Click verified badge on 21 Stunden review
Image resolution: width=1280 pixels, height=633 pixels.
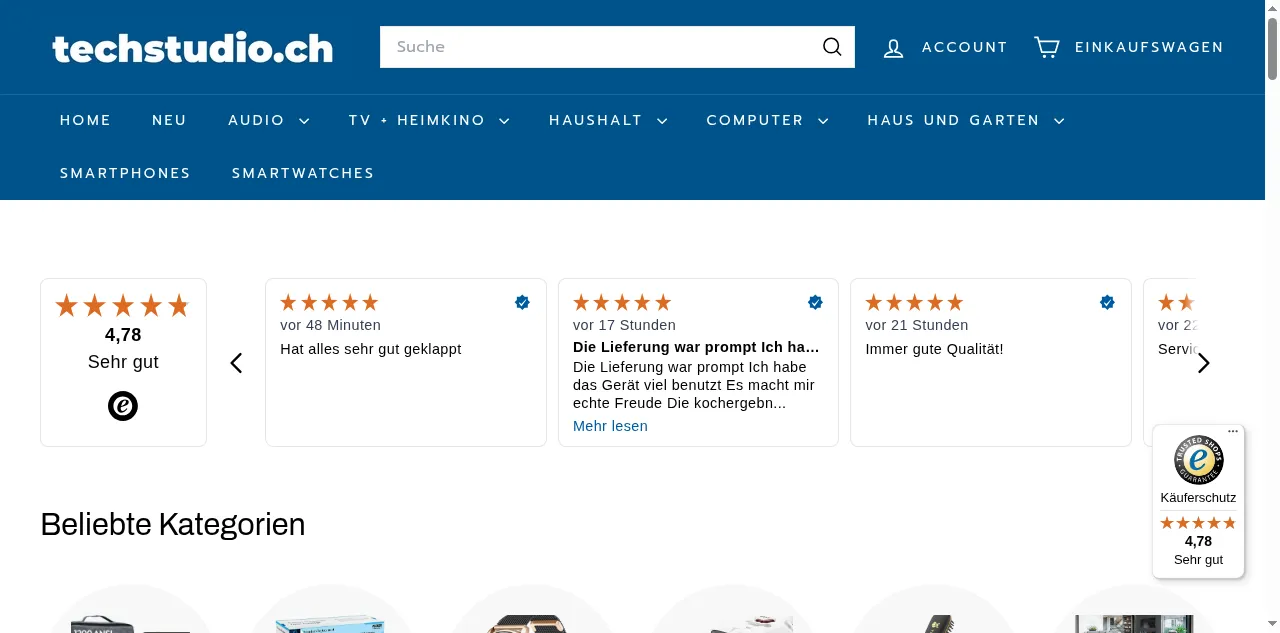click(x=1107, y=302)
